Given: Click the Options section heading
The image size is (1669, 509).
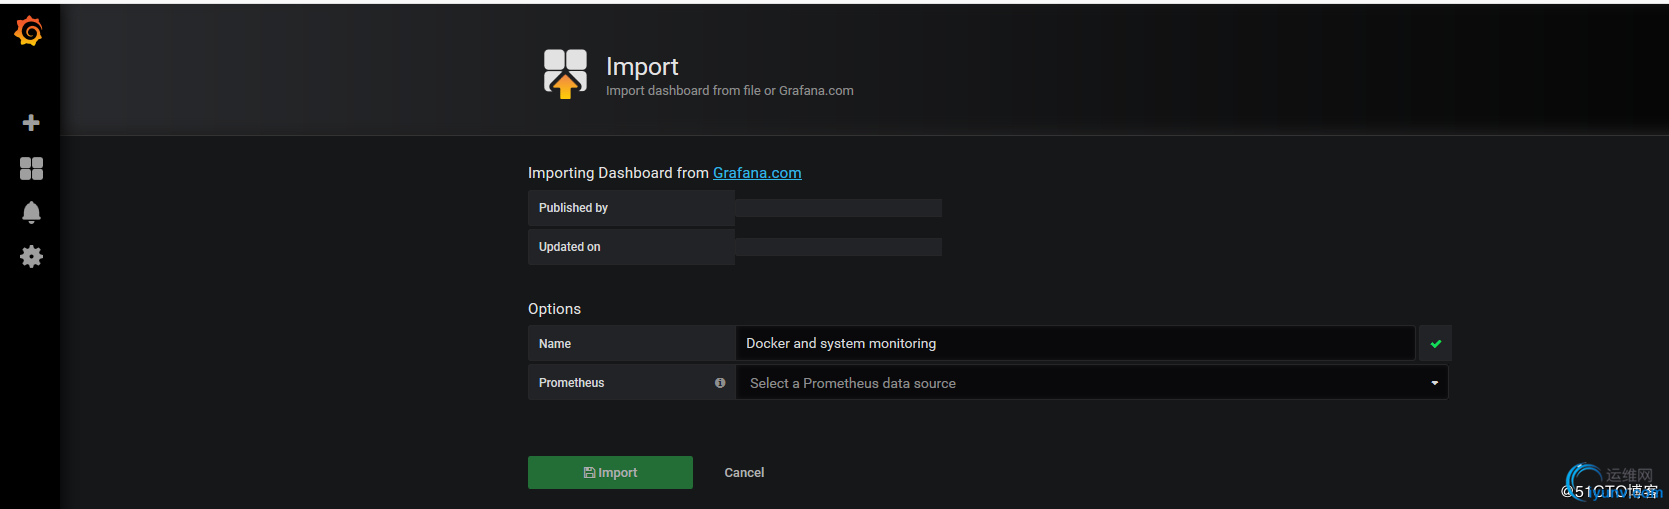Looking at the screenshot, I should point(554,309).
